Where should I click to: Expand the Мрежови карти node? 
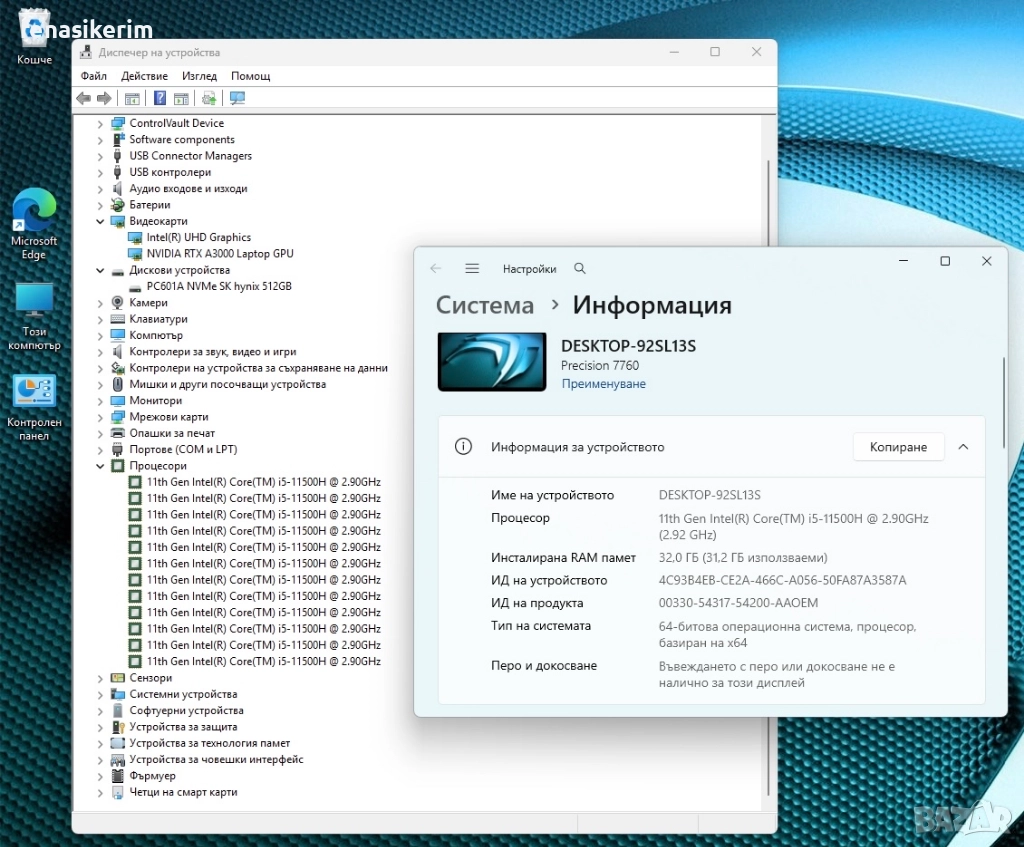coord(100,417)
